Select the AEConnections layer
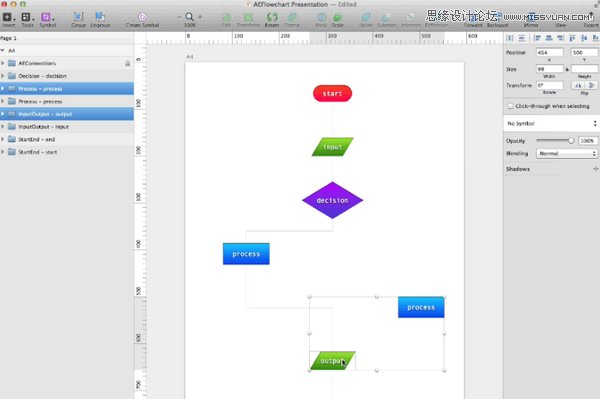600x399 pixels. pos(67,63)
